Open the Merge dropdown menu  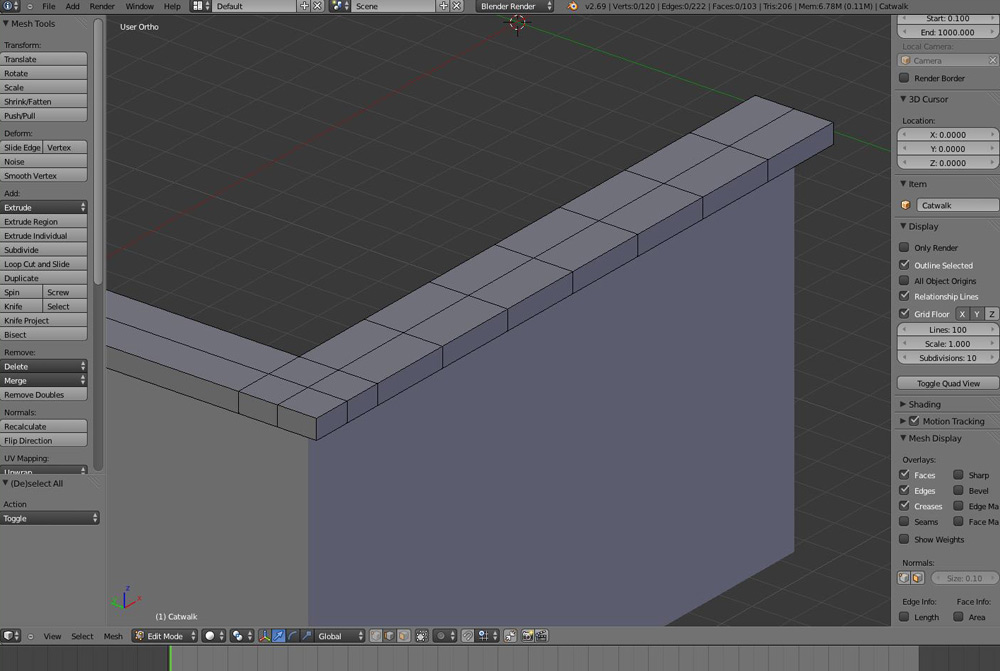[x=43, y=380]
